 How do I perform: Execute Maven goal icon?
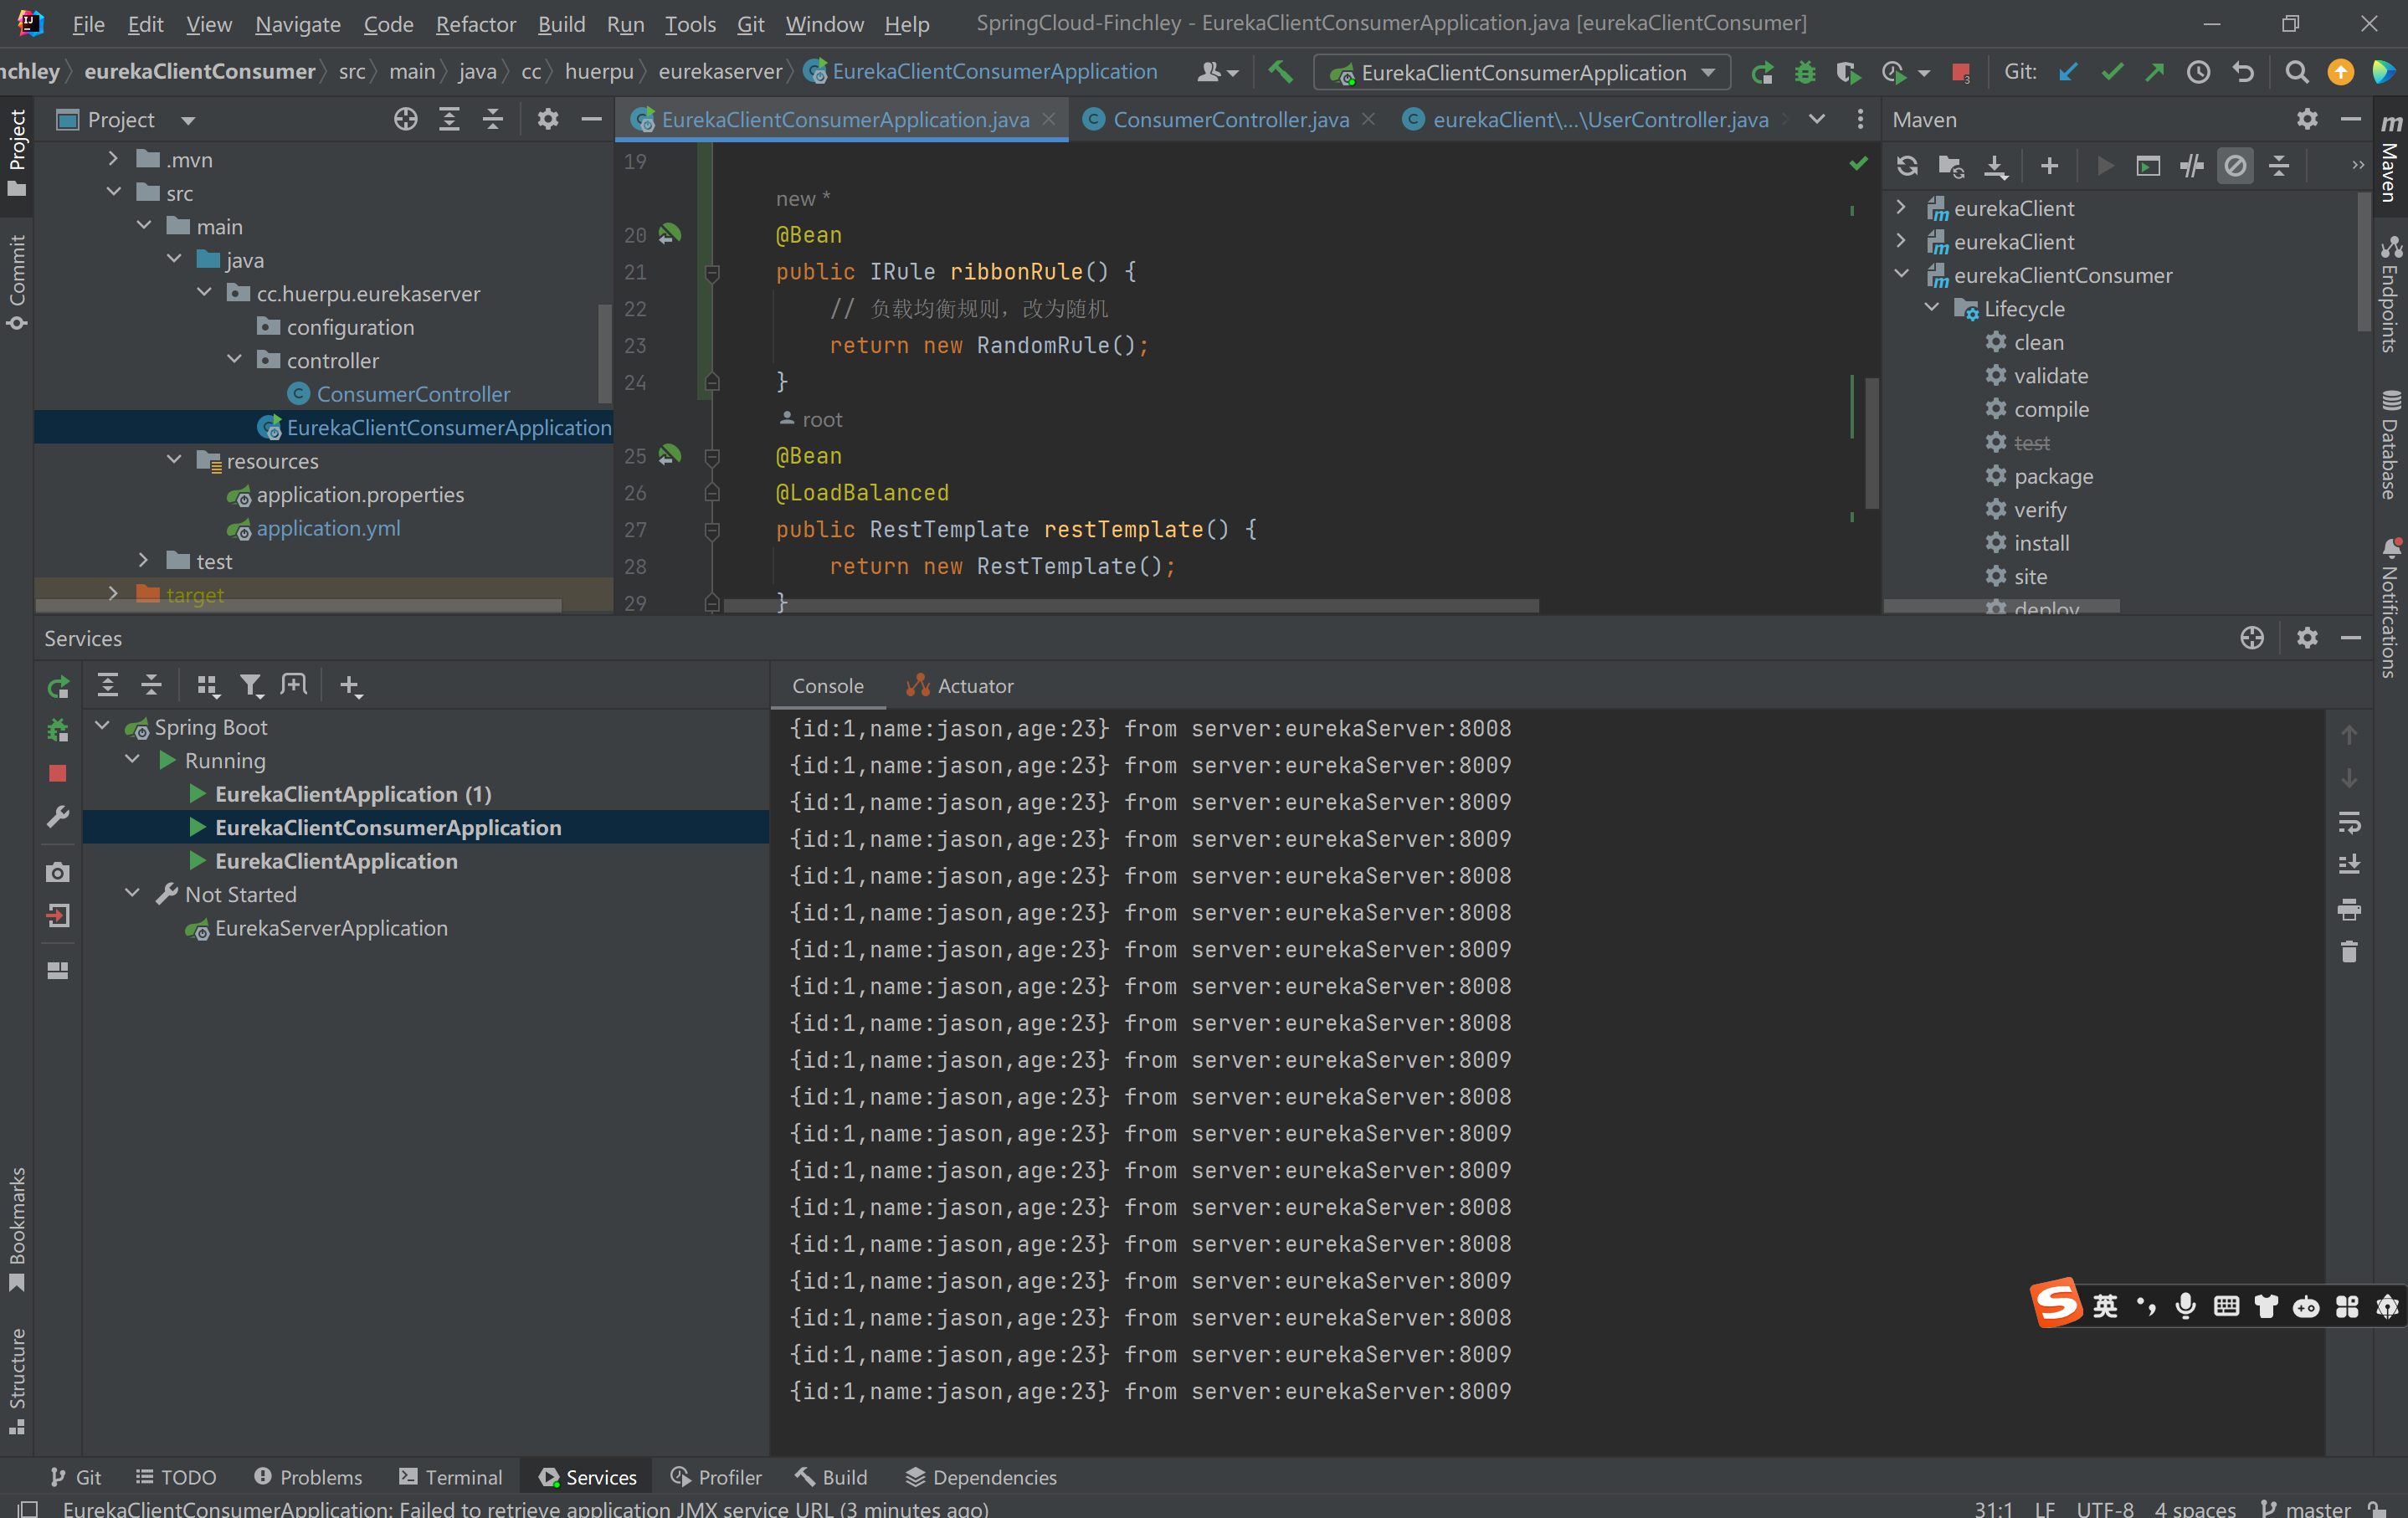[x=2147, y=166]
